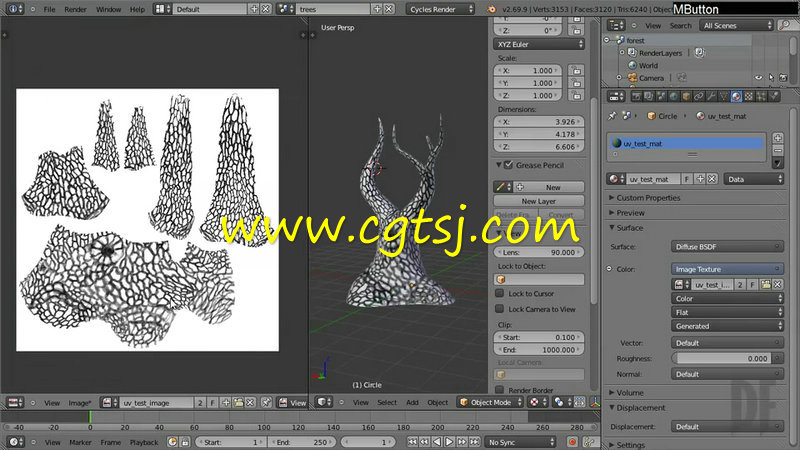Open the Texture properties tab
800x450 pixels.
click(748, 96)
